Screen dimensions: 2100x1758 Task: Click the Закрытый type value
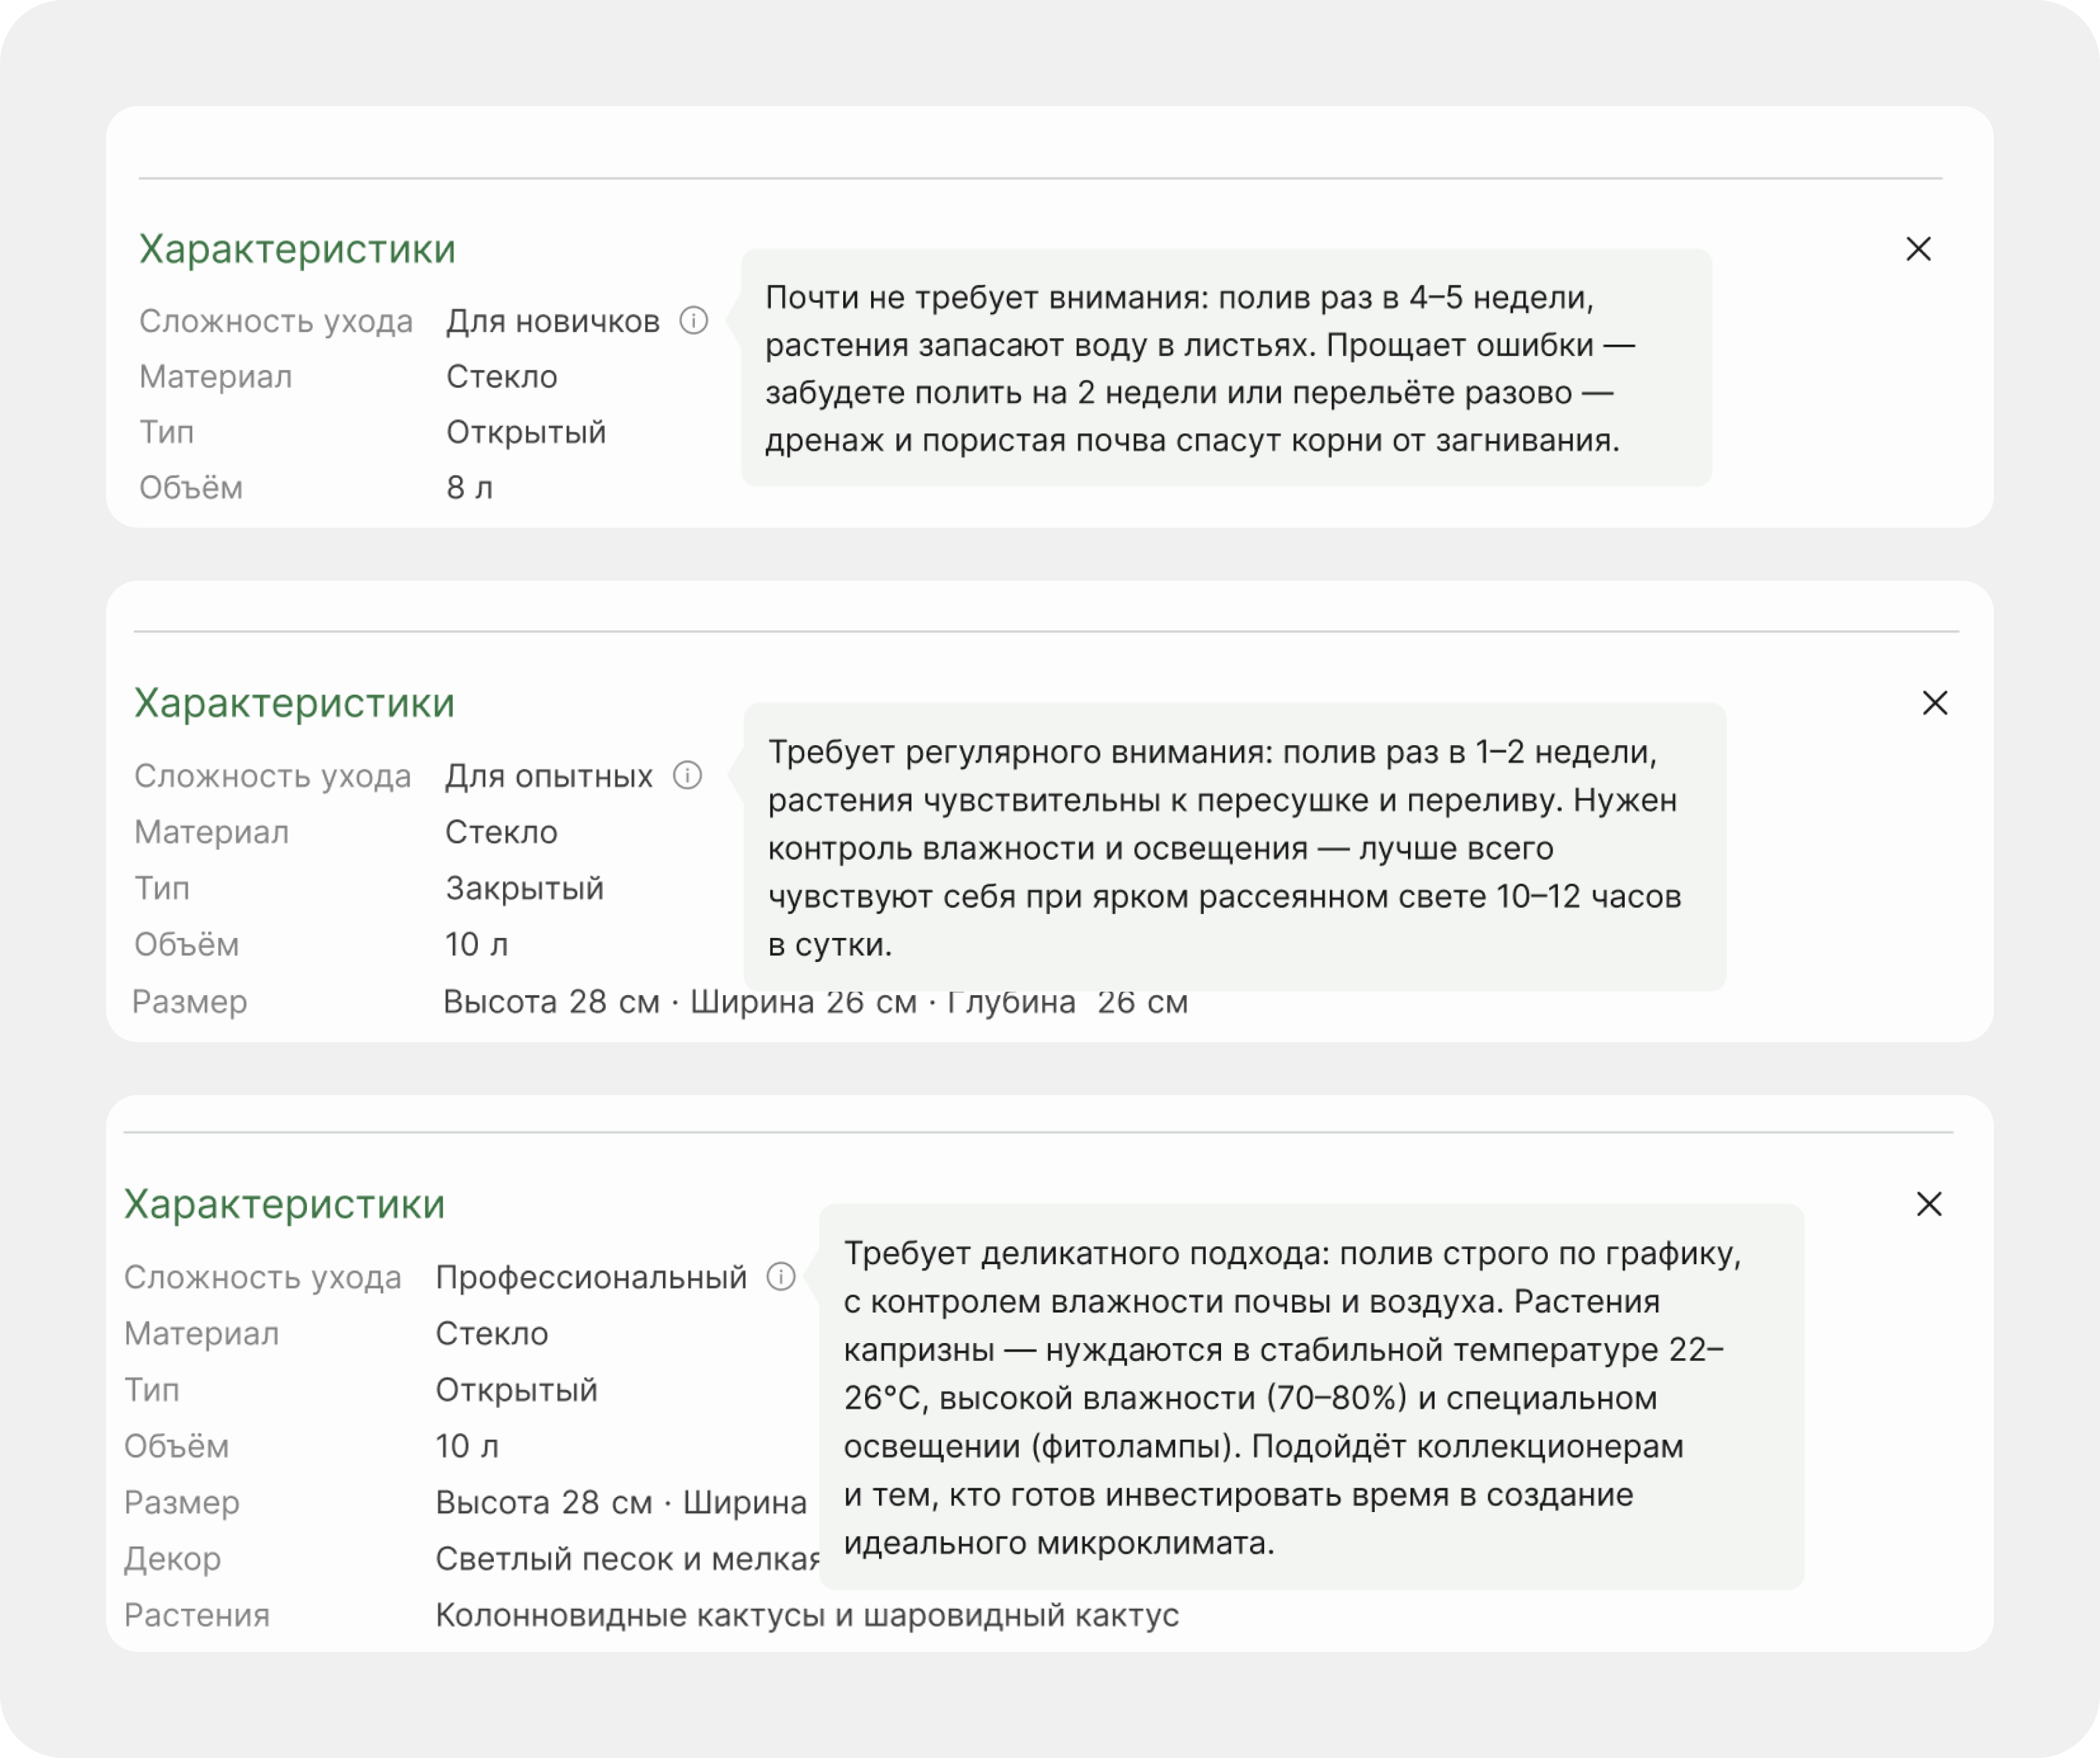(524, 888)
